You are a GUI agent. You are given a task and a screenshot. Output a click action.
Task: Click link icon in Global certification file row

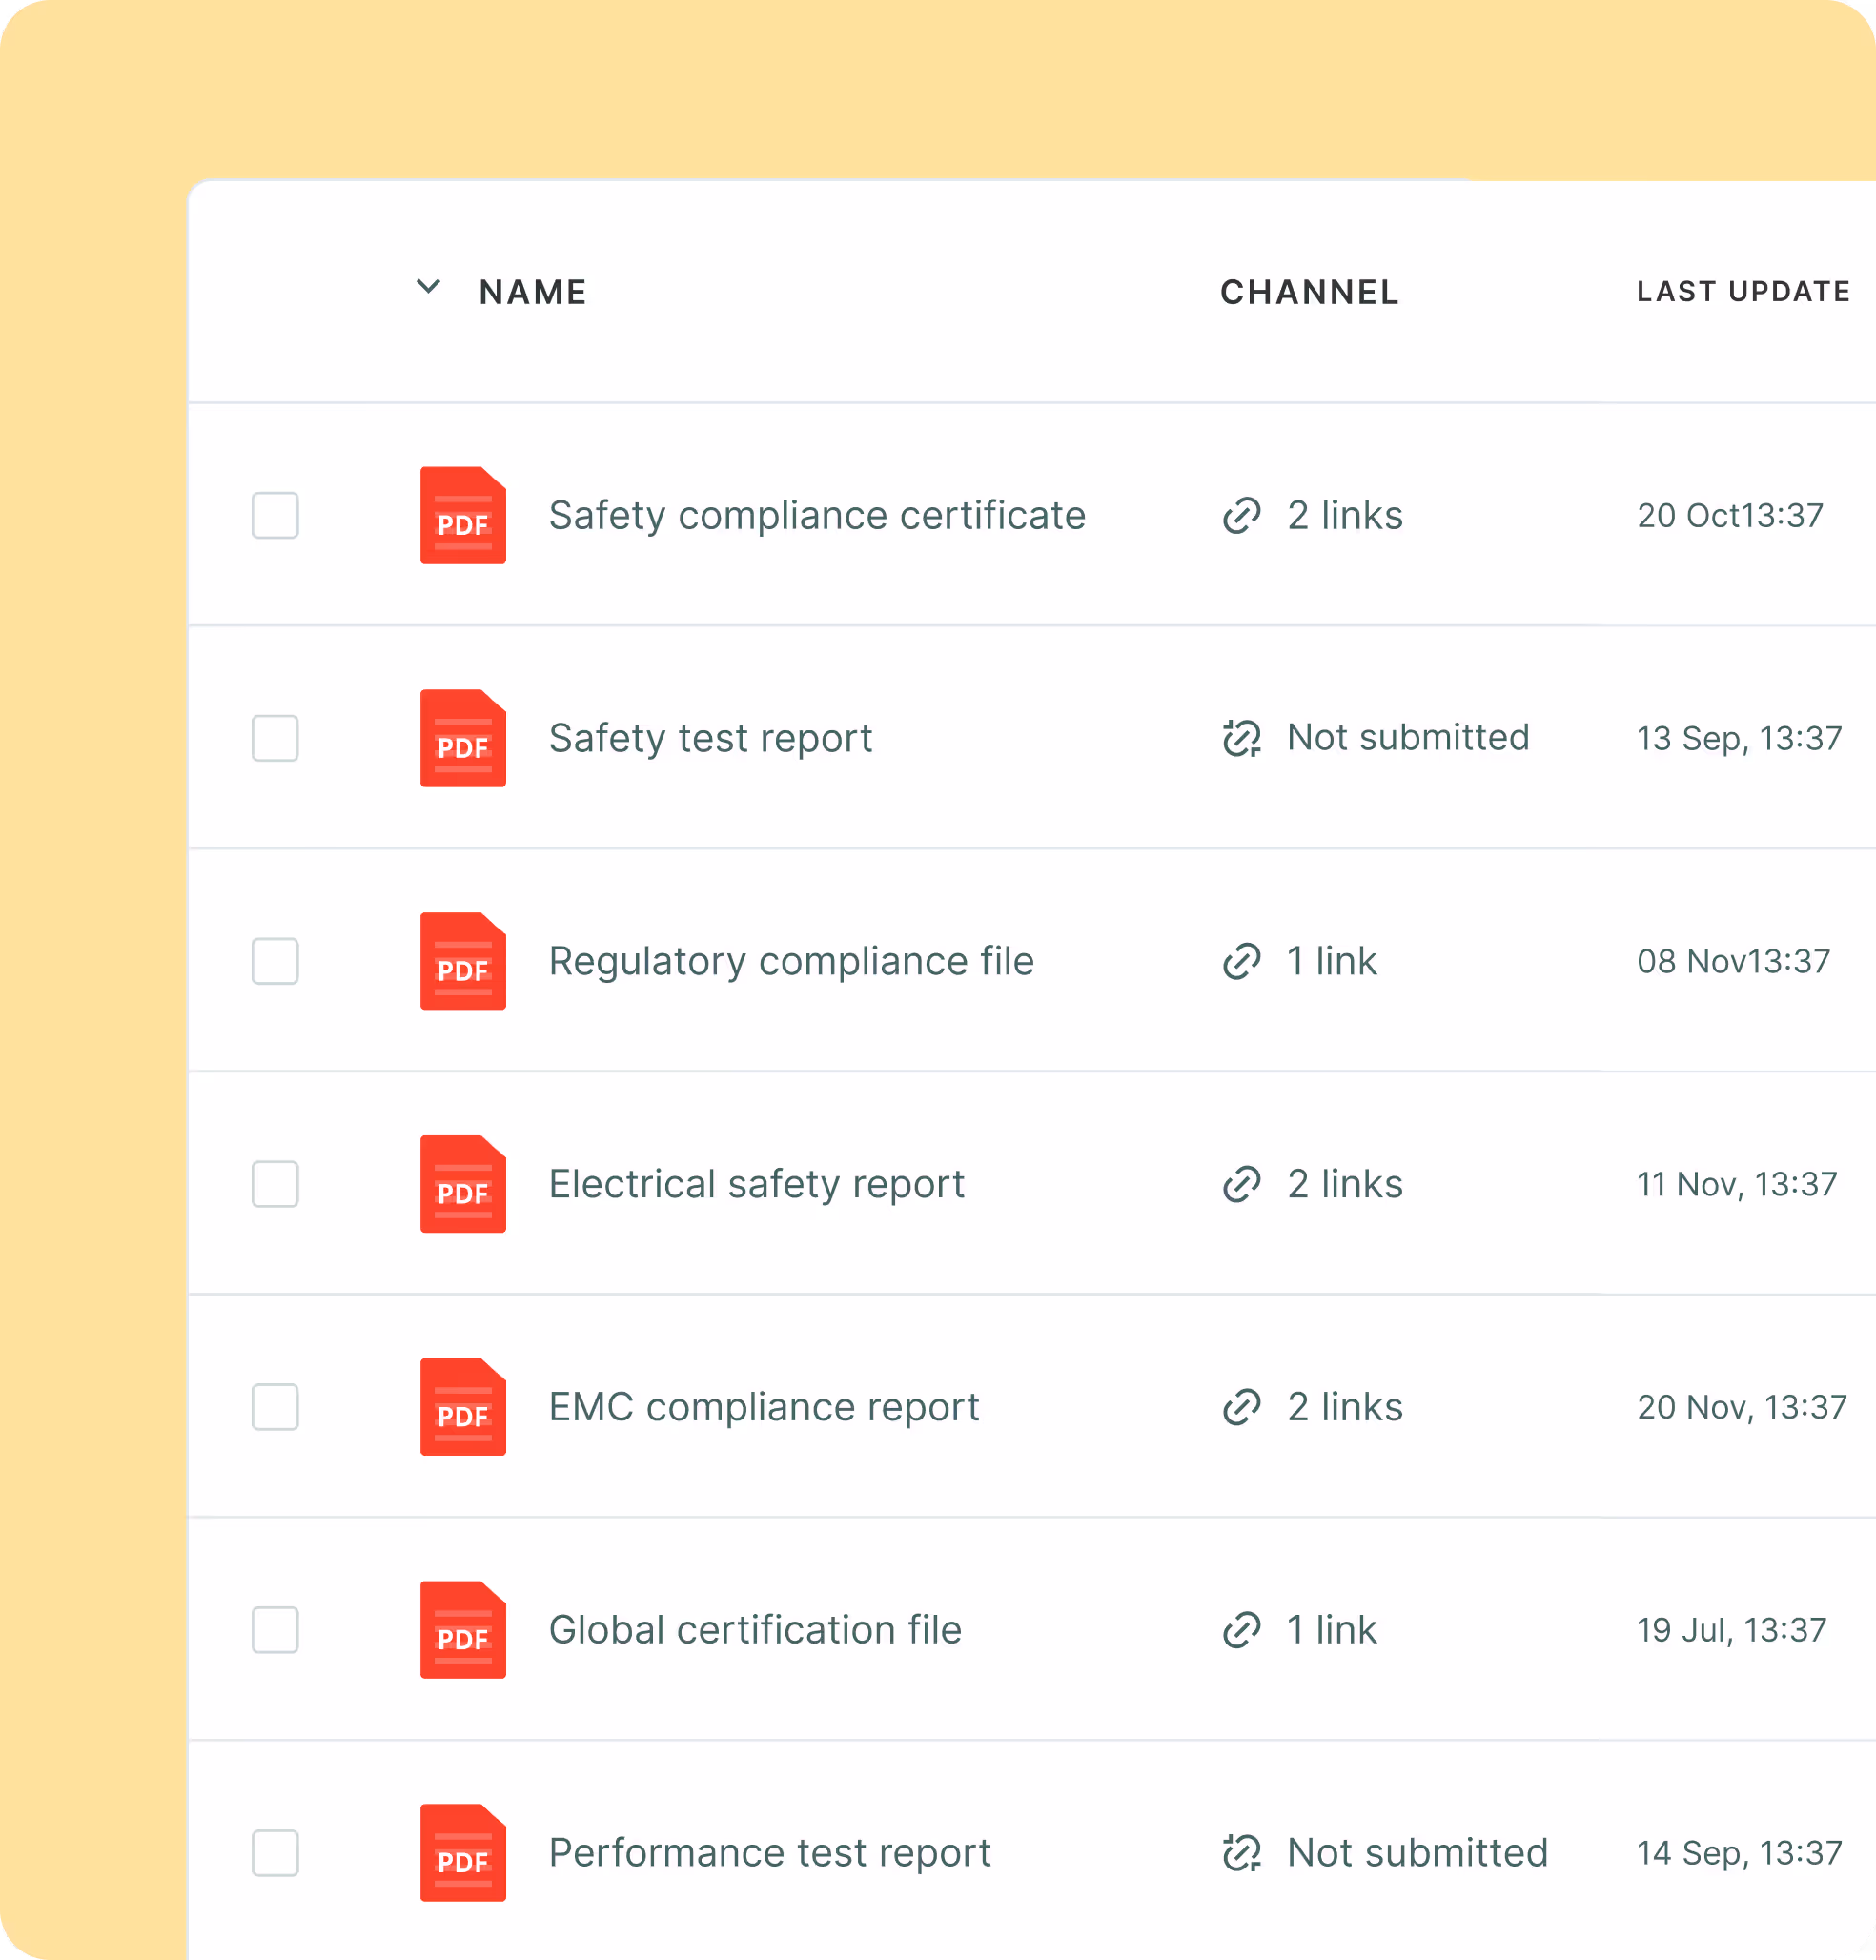coord(1241,1631)
